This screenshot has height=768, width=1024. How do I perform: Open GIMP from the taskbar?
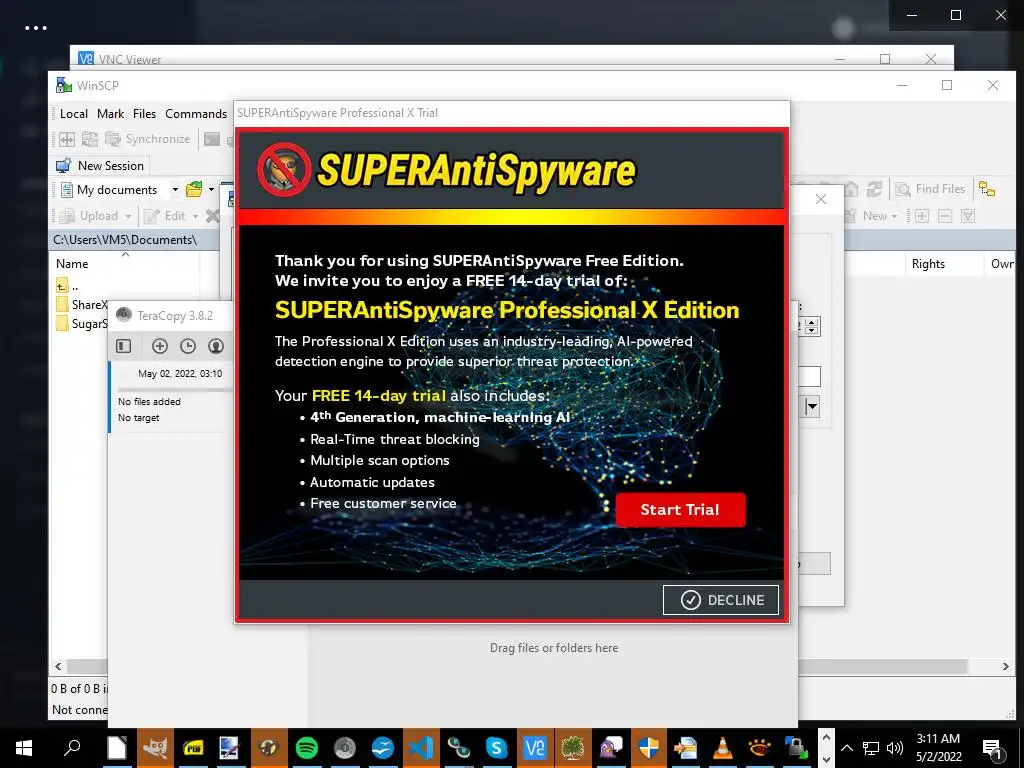pyautogui.click(x=155, y=748)
